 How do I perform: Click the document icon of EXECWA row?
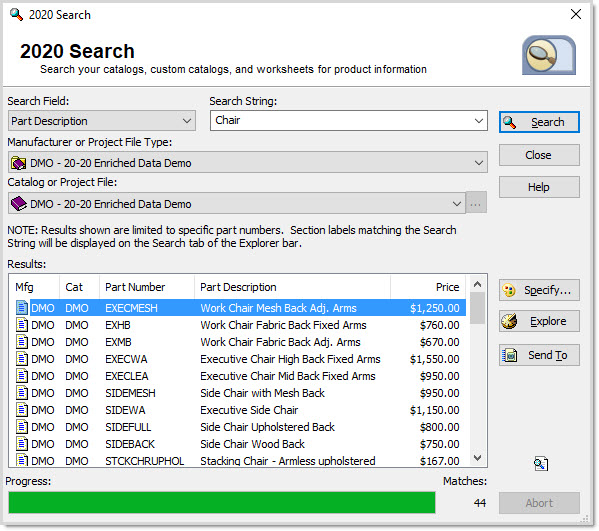tap(22, 359)
